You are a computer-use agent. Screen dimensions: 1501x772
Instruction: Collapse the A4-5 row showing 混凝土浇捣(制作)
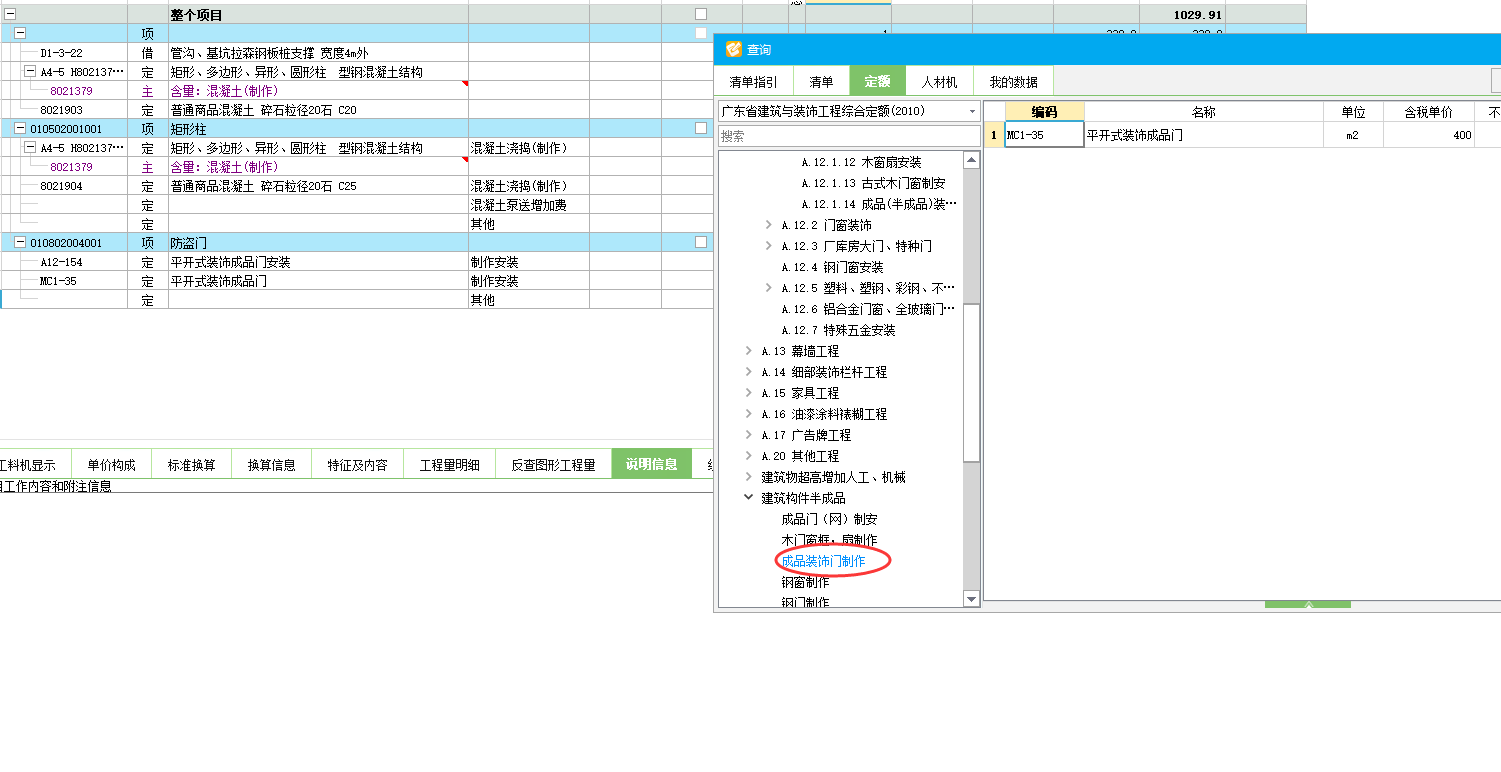[x=30, y=148]
